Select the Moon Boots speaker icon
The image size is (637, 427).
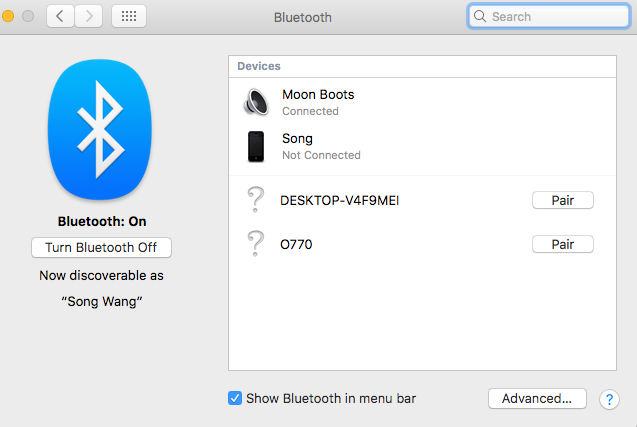click(256, 102)
